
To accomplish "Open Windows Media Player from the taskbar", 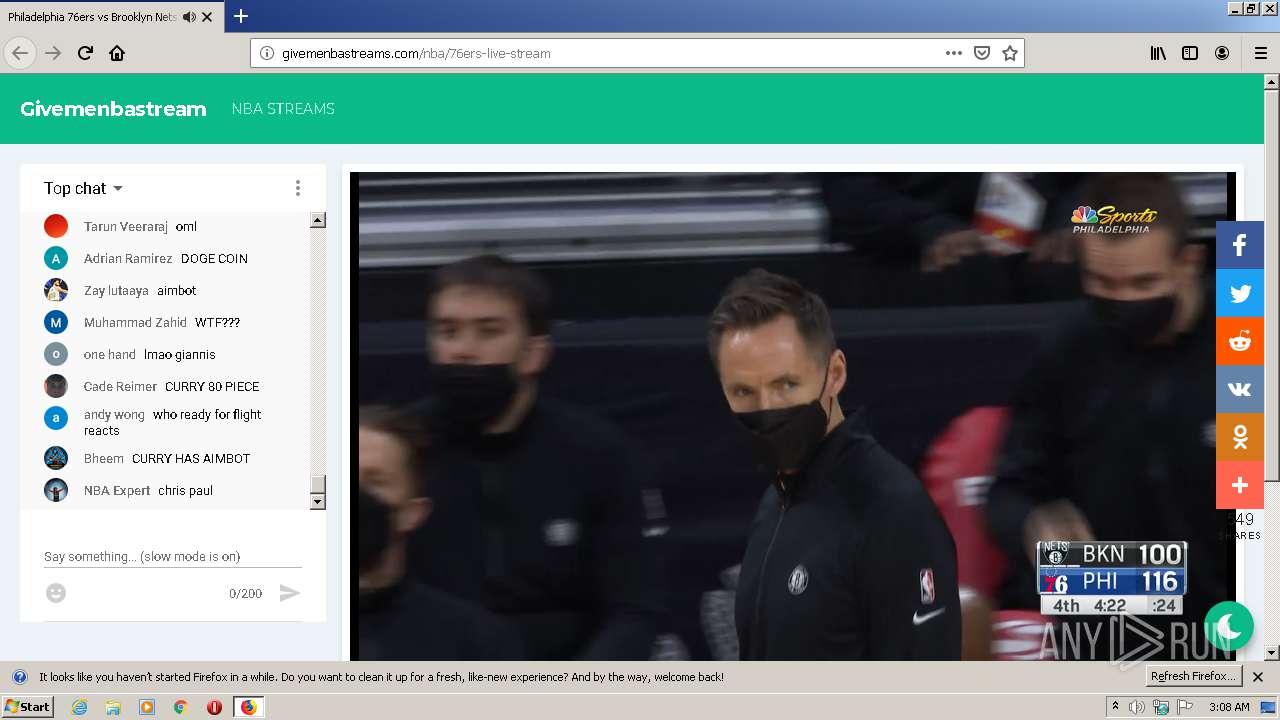I will point(147,707).
